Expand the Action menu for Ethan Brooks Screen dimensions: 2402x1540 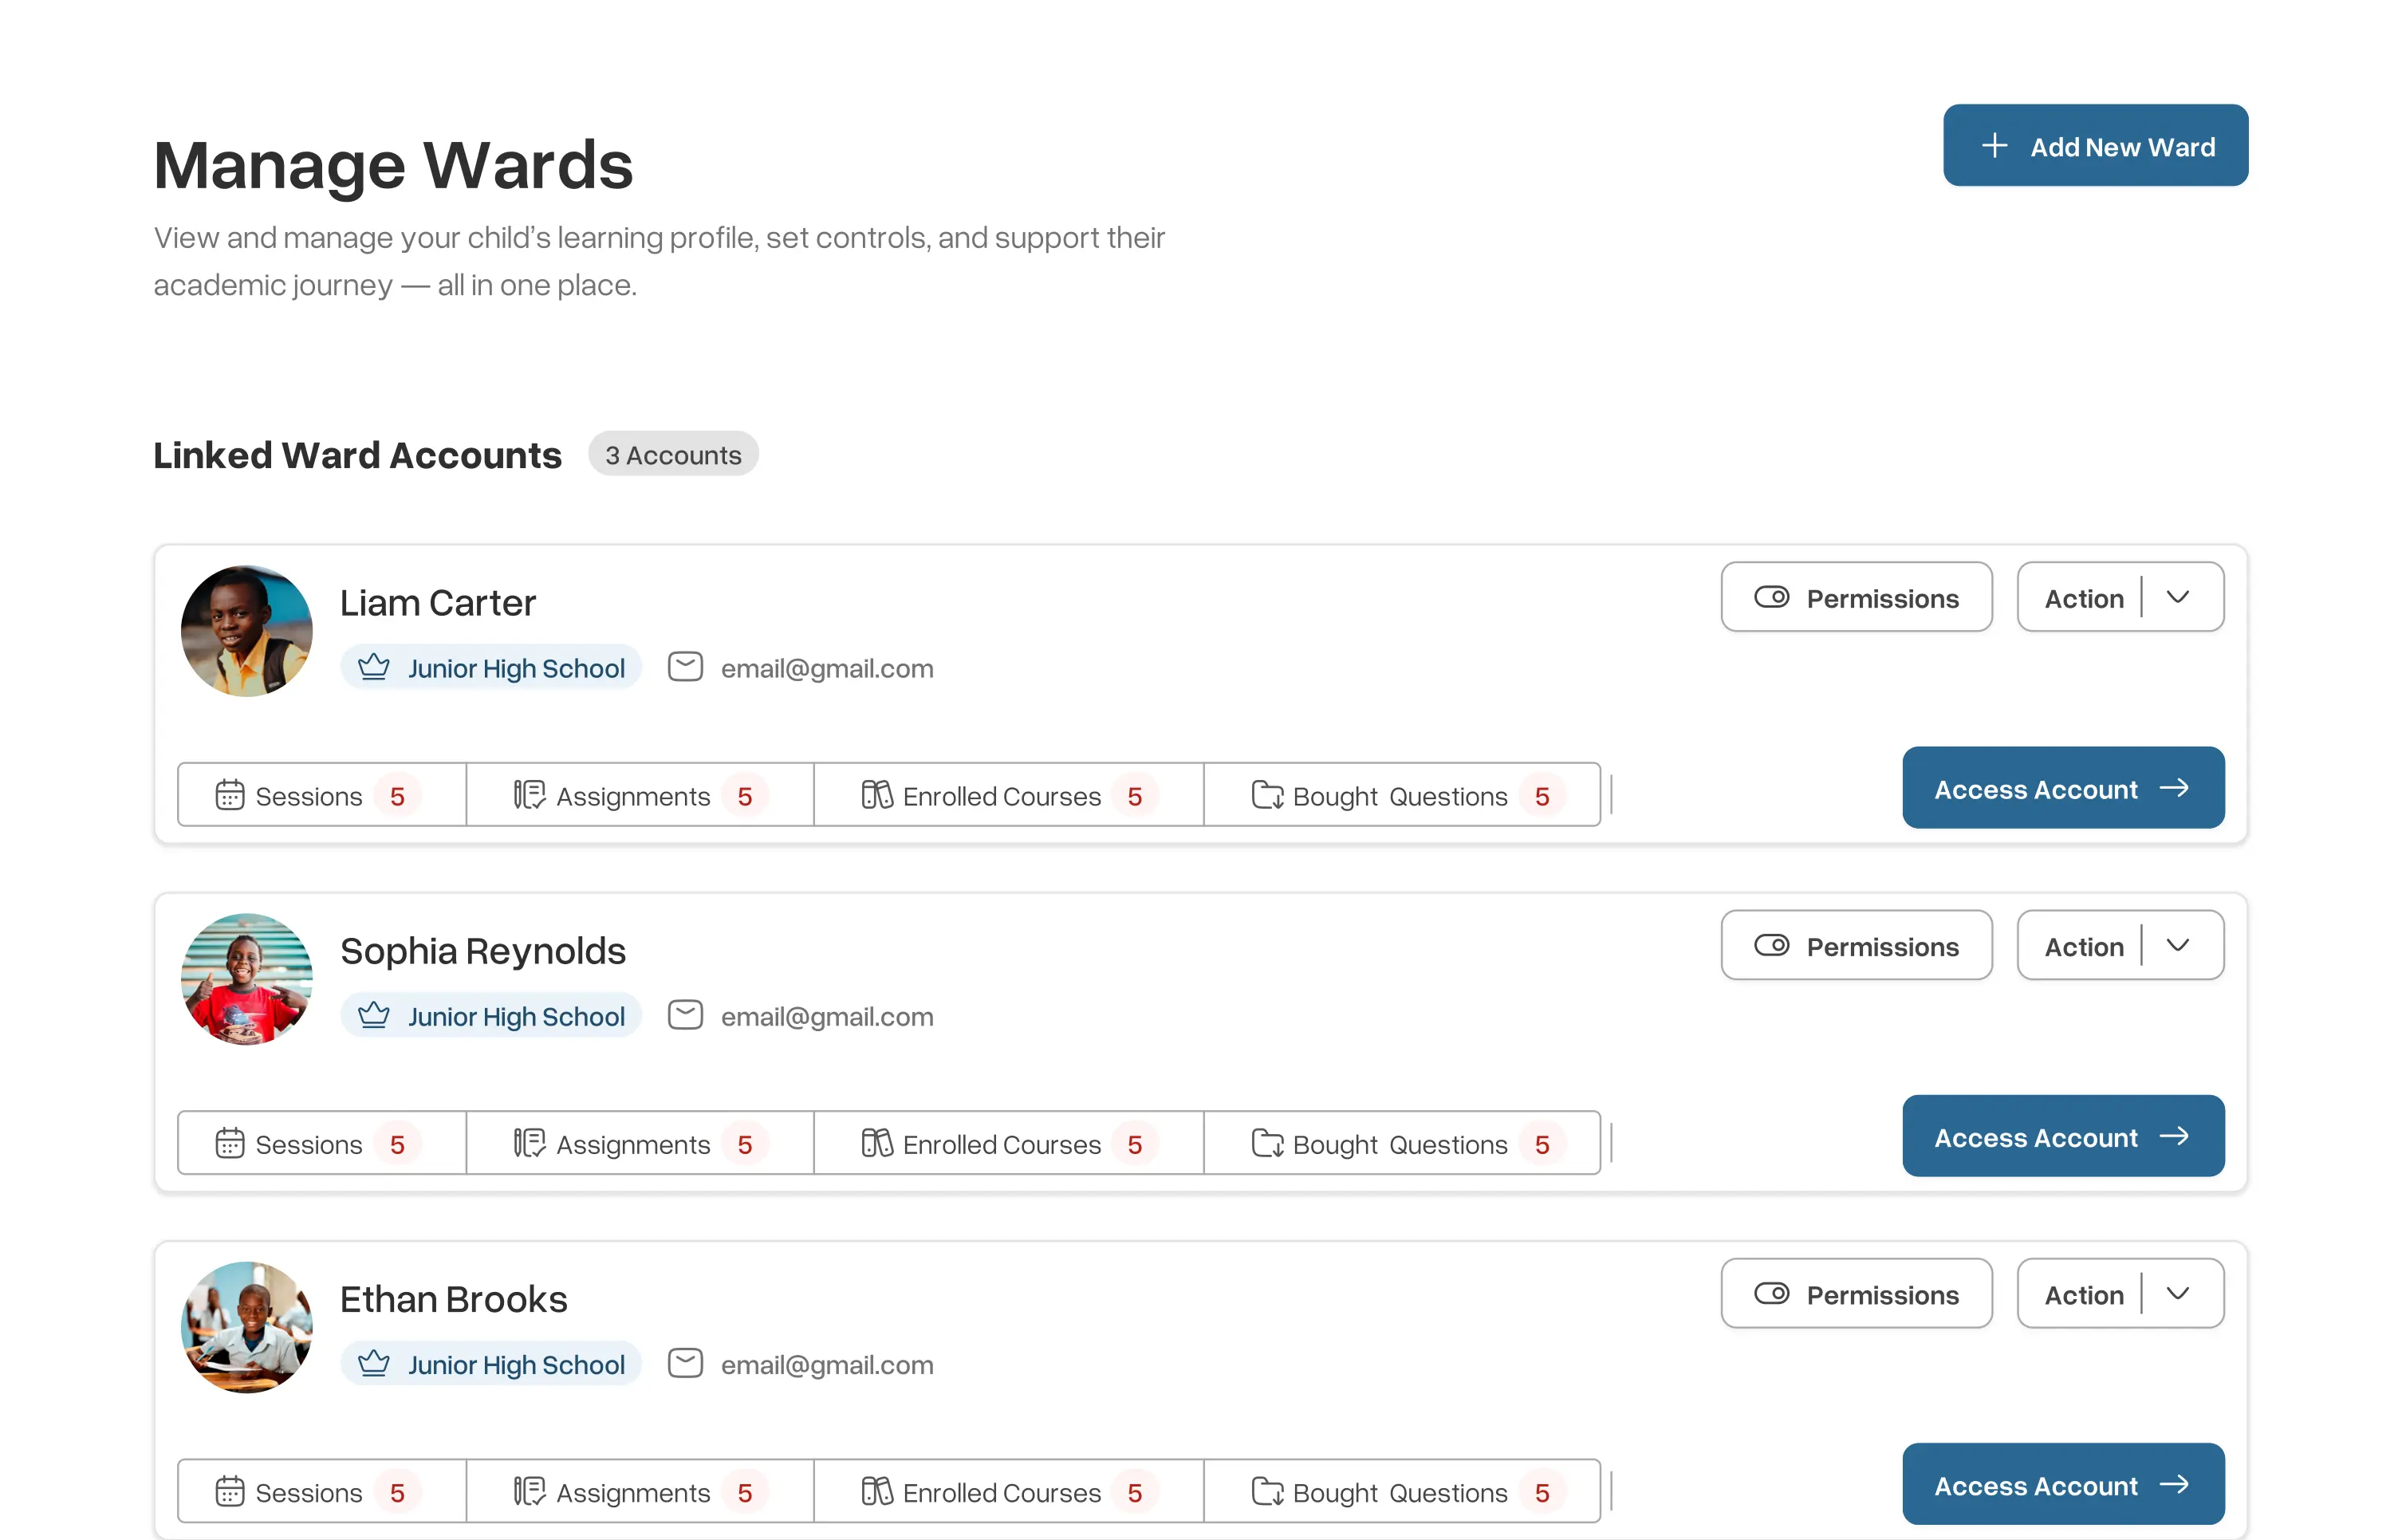pos(2178,1294)
